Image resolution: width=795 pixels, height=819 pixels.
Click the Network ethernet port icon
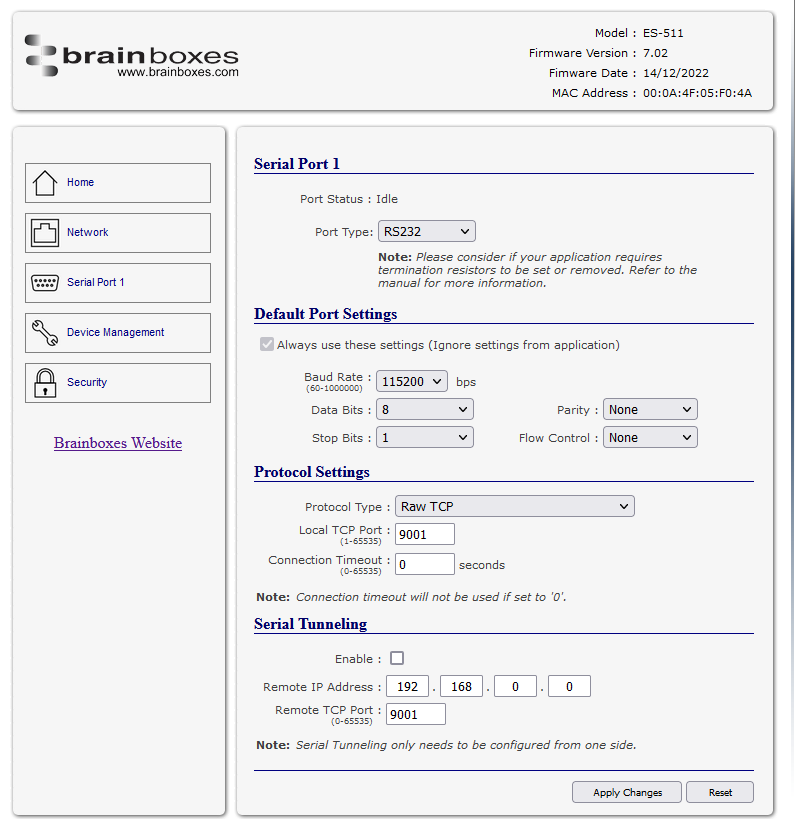pos(45,233)
